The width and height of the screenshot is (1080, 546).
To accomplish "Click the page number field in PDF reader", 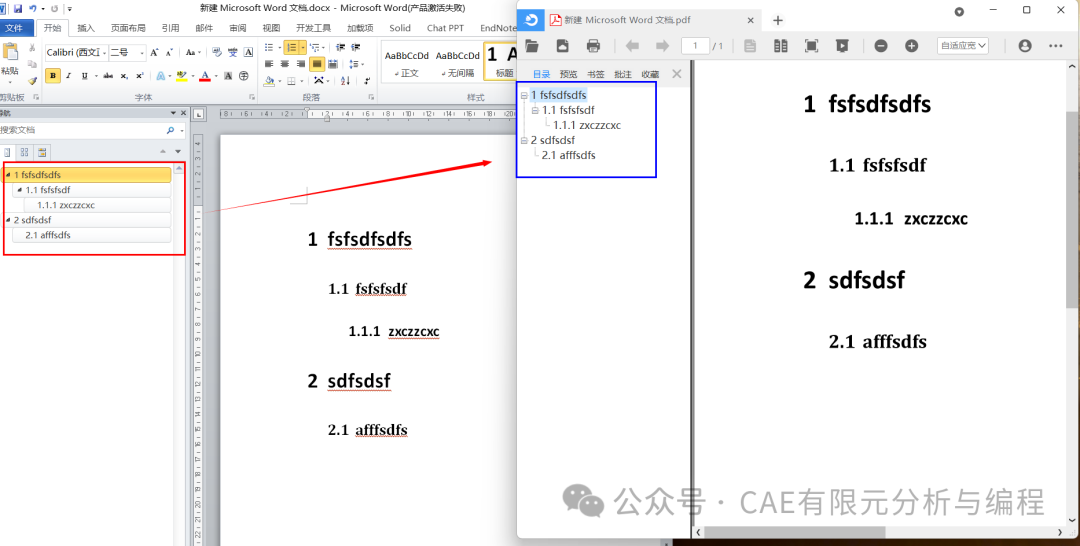I will click(695, 45).
